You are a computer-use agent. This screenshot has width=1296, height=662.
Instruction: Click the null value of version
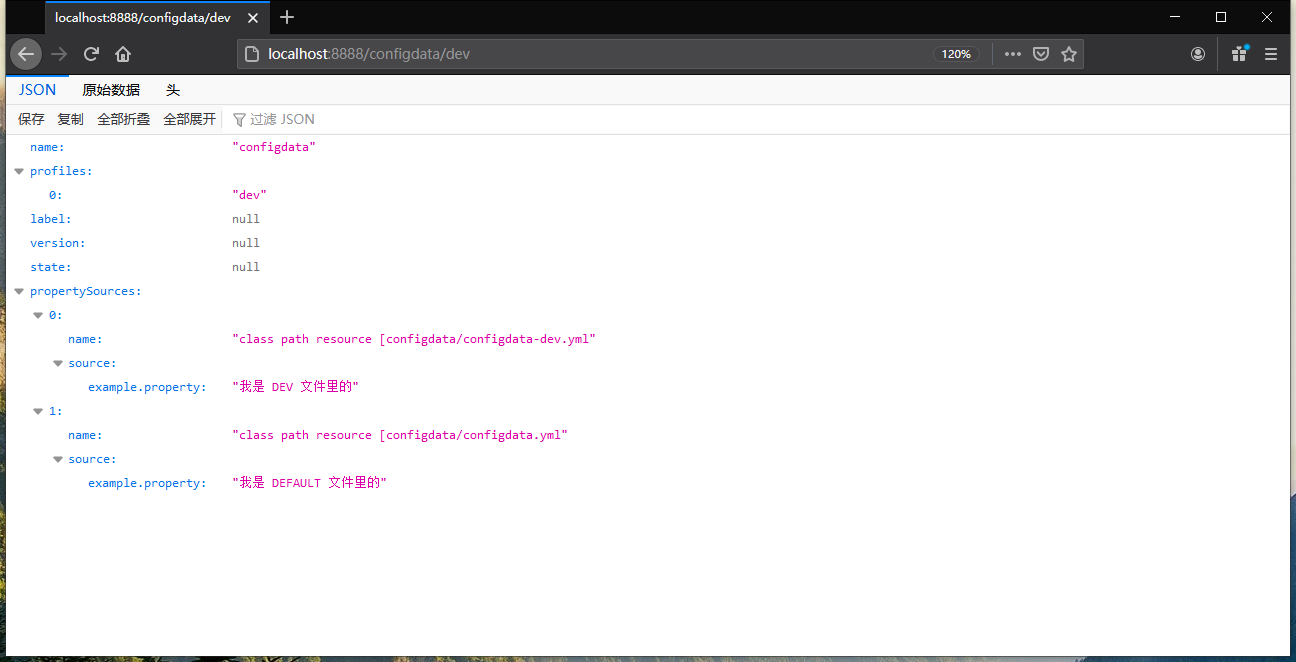246,243
